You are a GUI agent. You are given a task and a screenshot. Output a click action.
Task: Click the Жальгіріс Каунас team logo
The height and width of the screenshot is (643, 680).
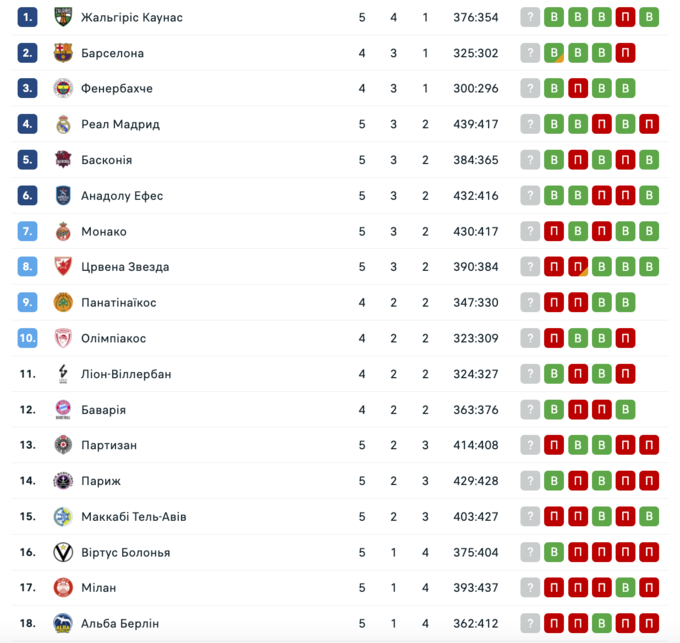(x=63, y=17)
